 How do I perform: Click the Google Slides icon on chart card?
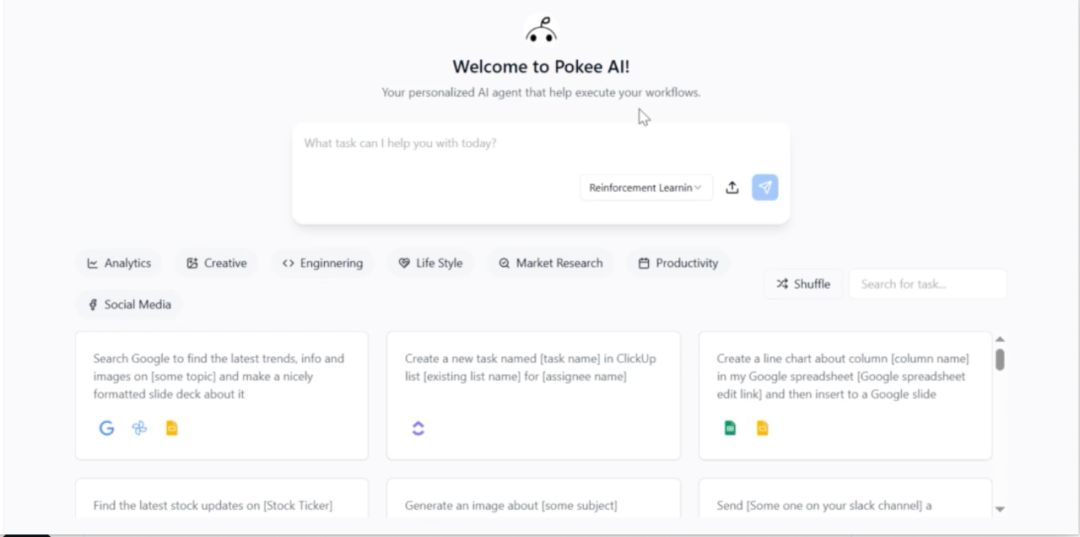(x=762, y=428)
